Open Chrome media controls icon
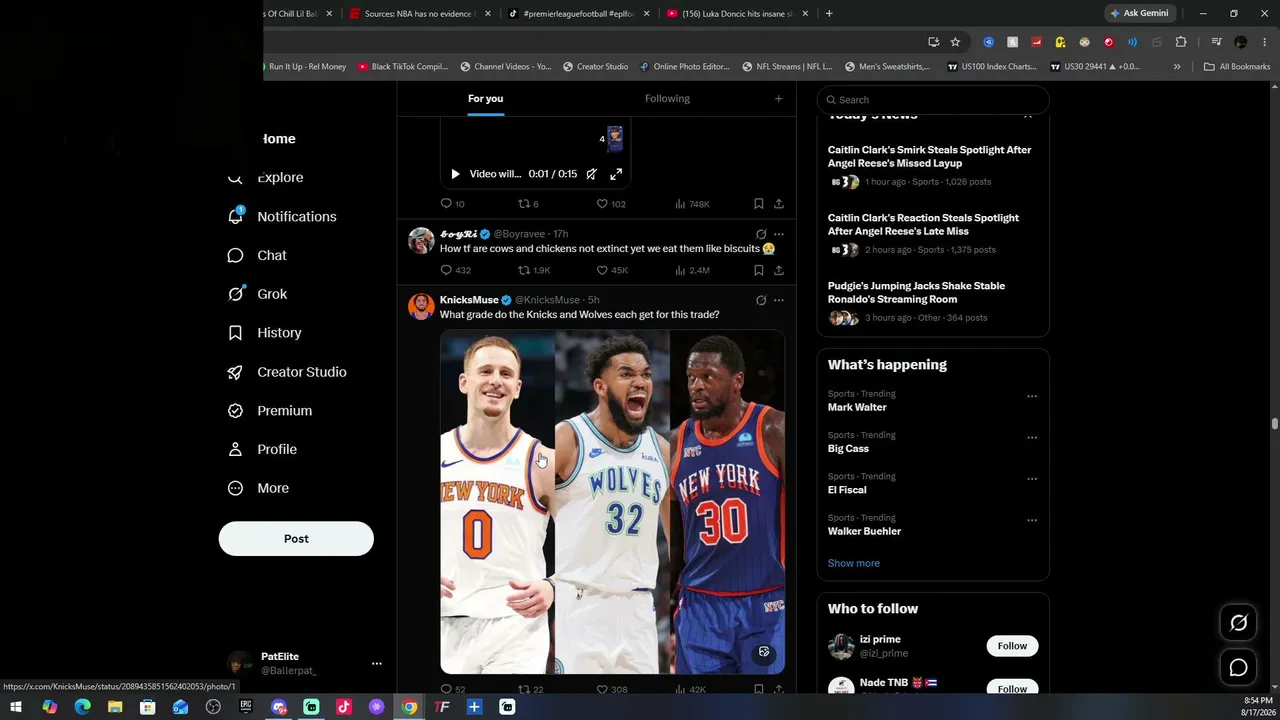The height and width of the screenshot is (720, 1280). 1216,42
